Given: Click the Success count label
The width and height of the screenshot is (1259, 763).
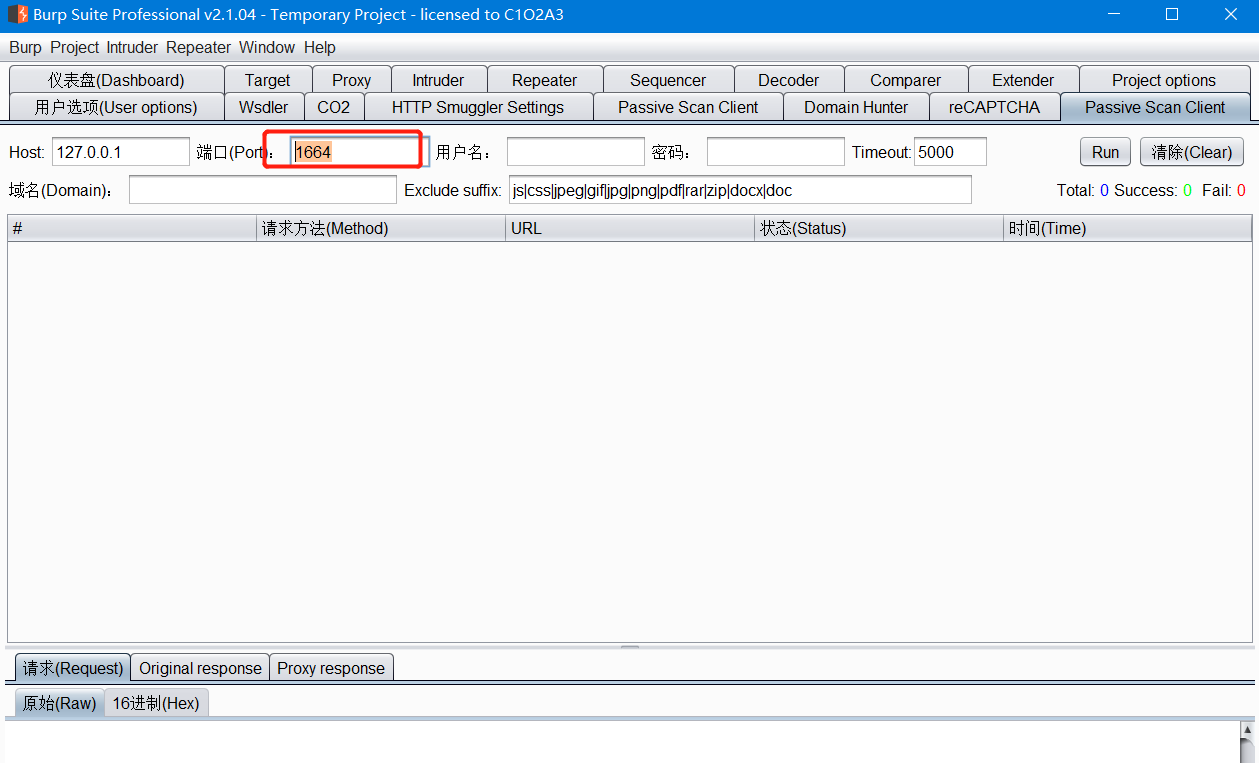Looking at the screenshot, I should tap(1153, 190).
